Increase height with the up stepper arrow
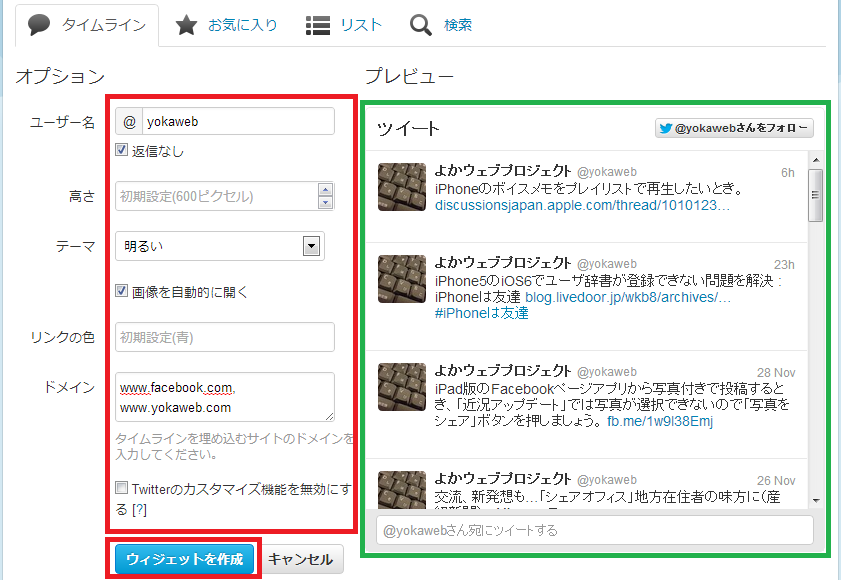This screenshot has width=841, height=580. click(x=326, y=189)
